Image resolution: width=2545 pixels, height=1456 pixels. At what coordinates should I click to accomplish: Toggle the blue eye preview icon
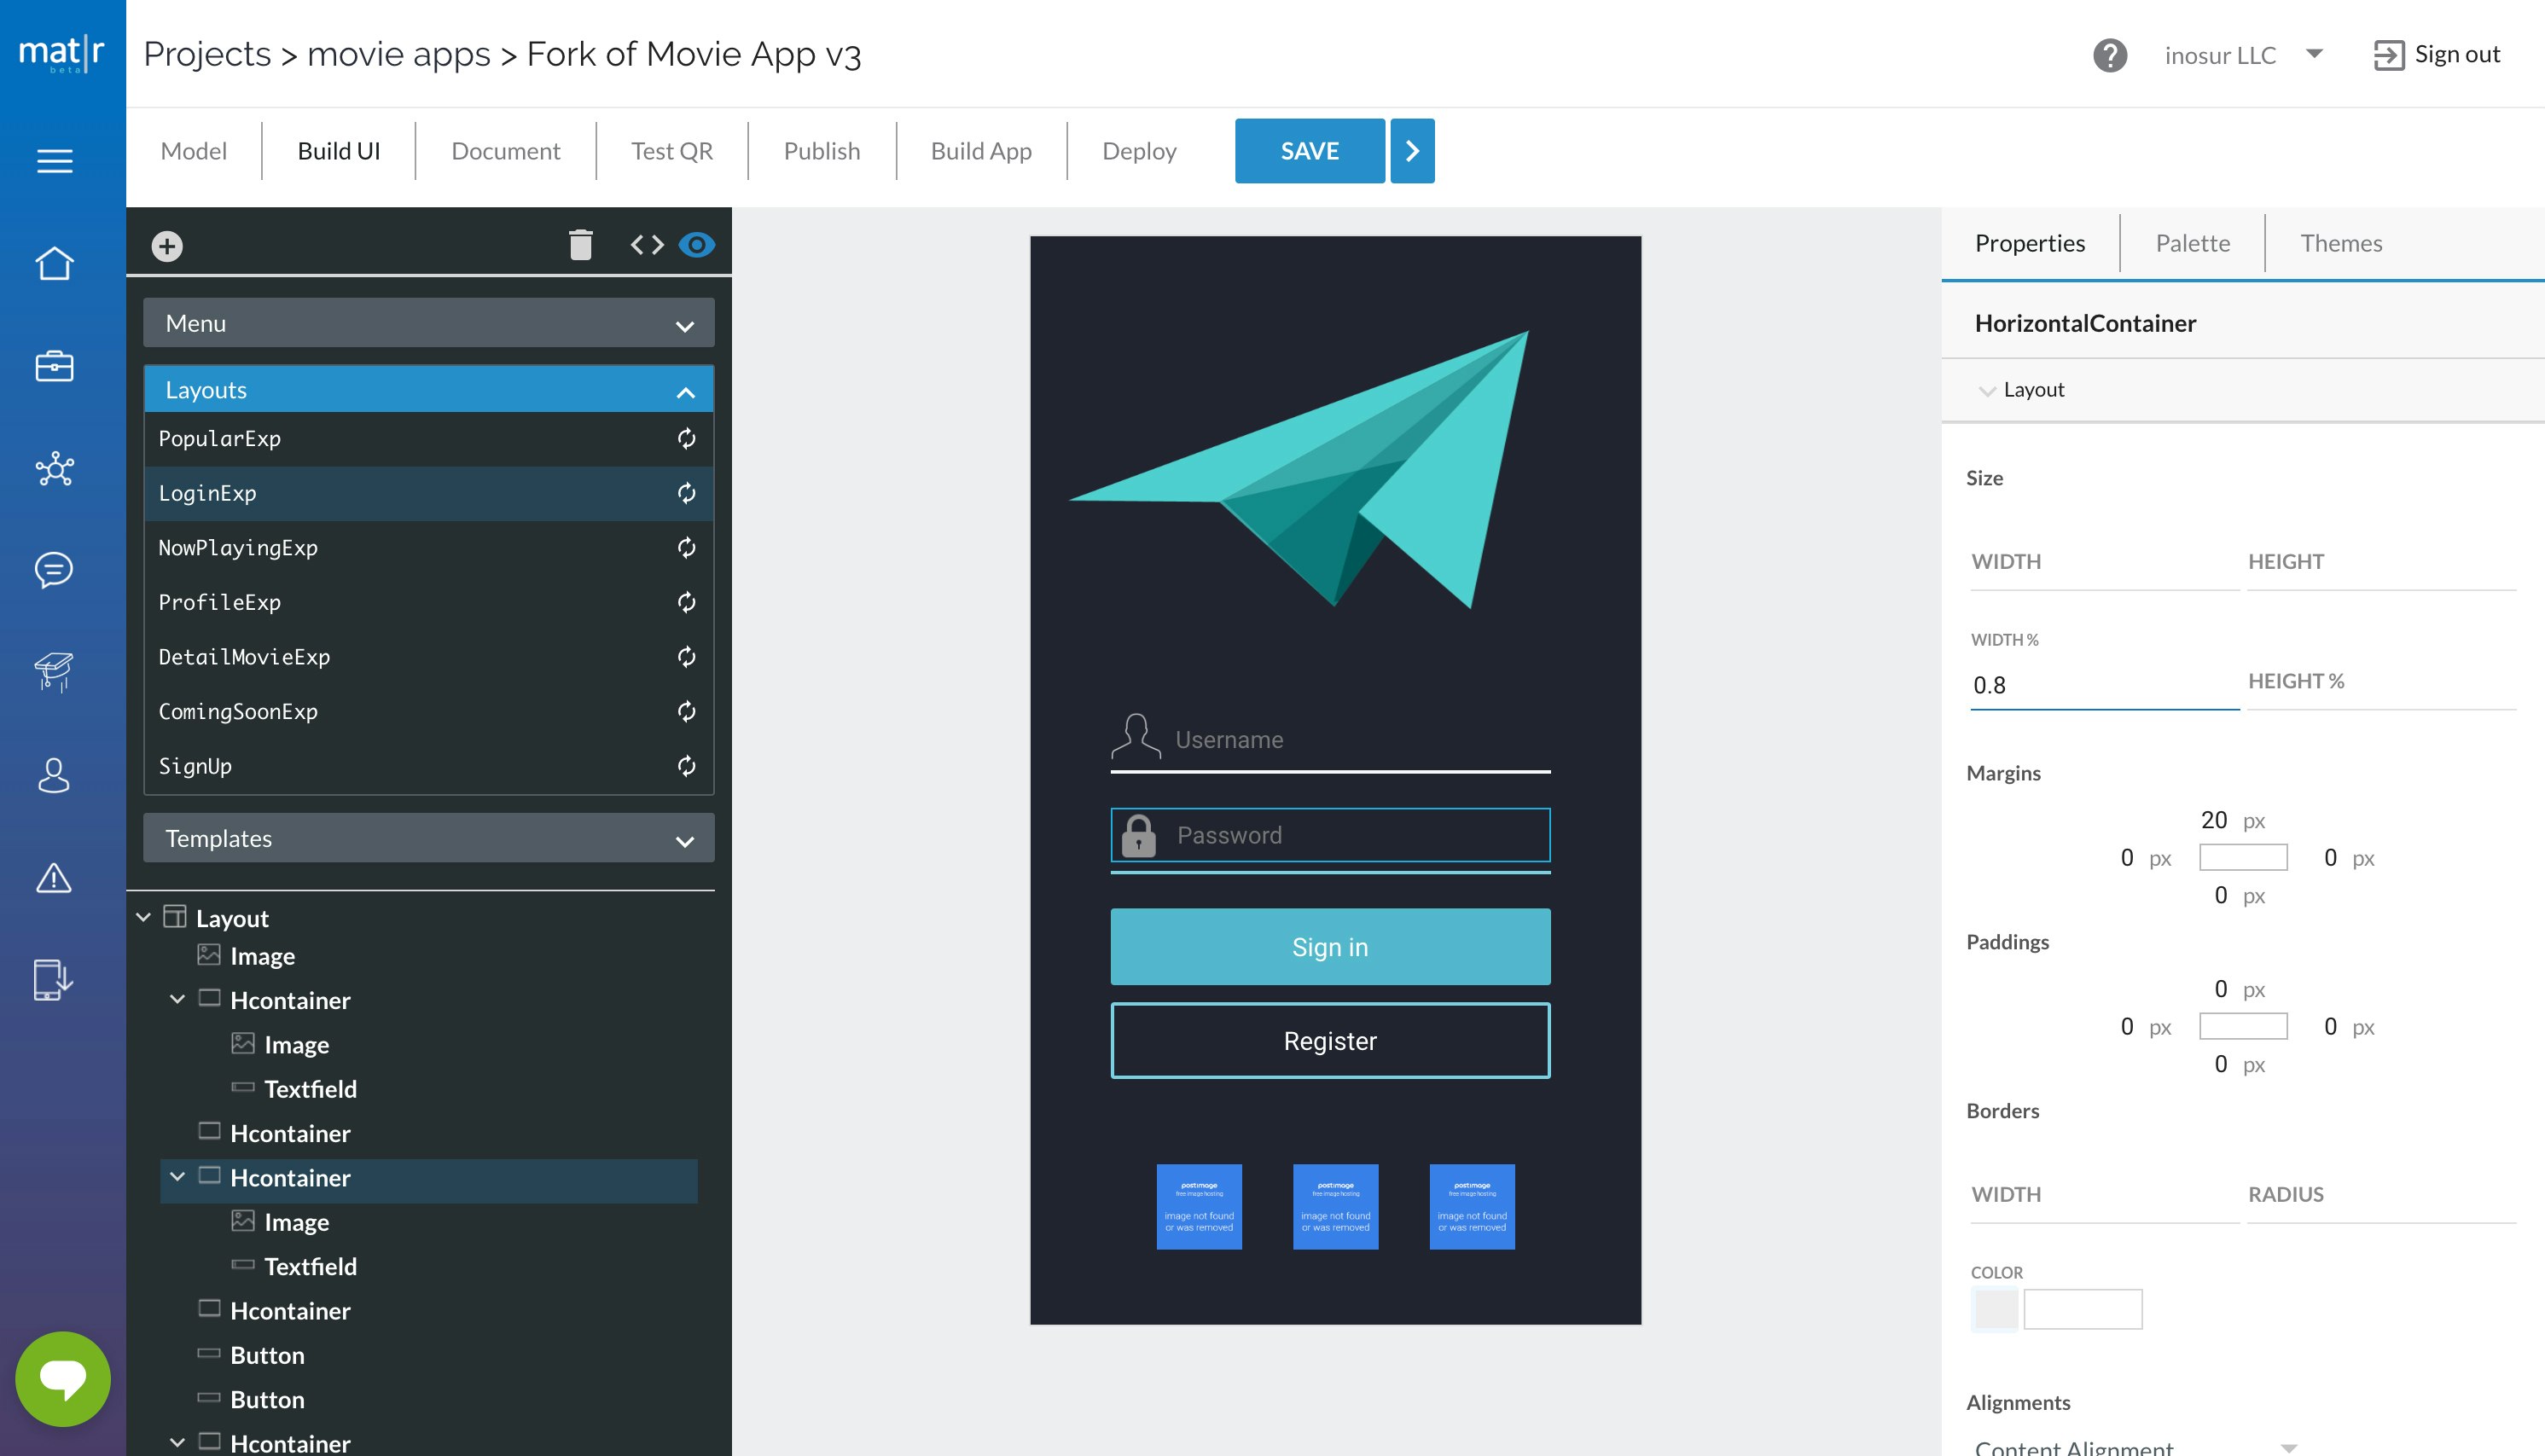coord(697,243)
